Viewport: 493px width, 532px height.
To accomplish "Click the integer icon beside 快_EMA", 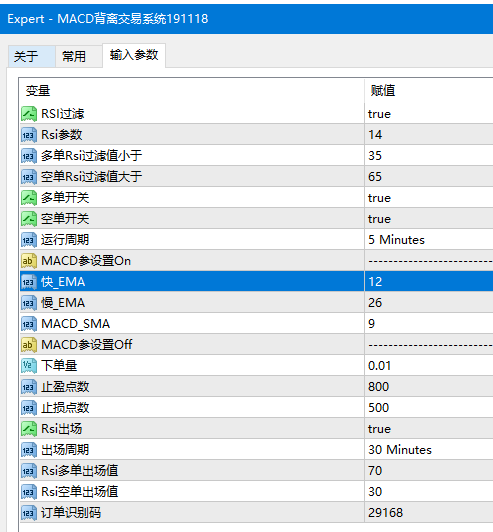I will (29, 282).
